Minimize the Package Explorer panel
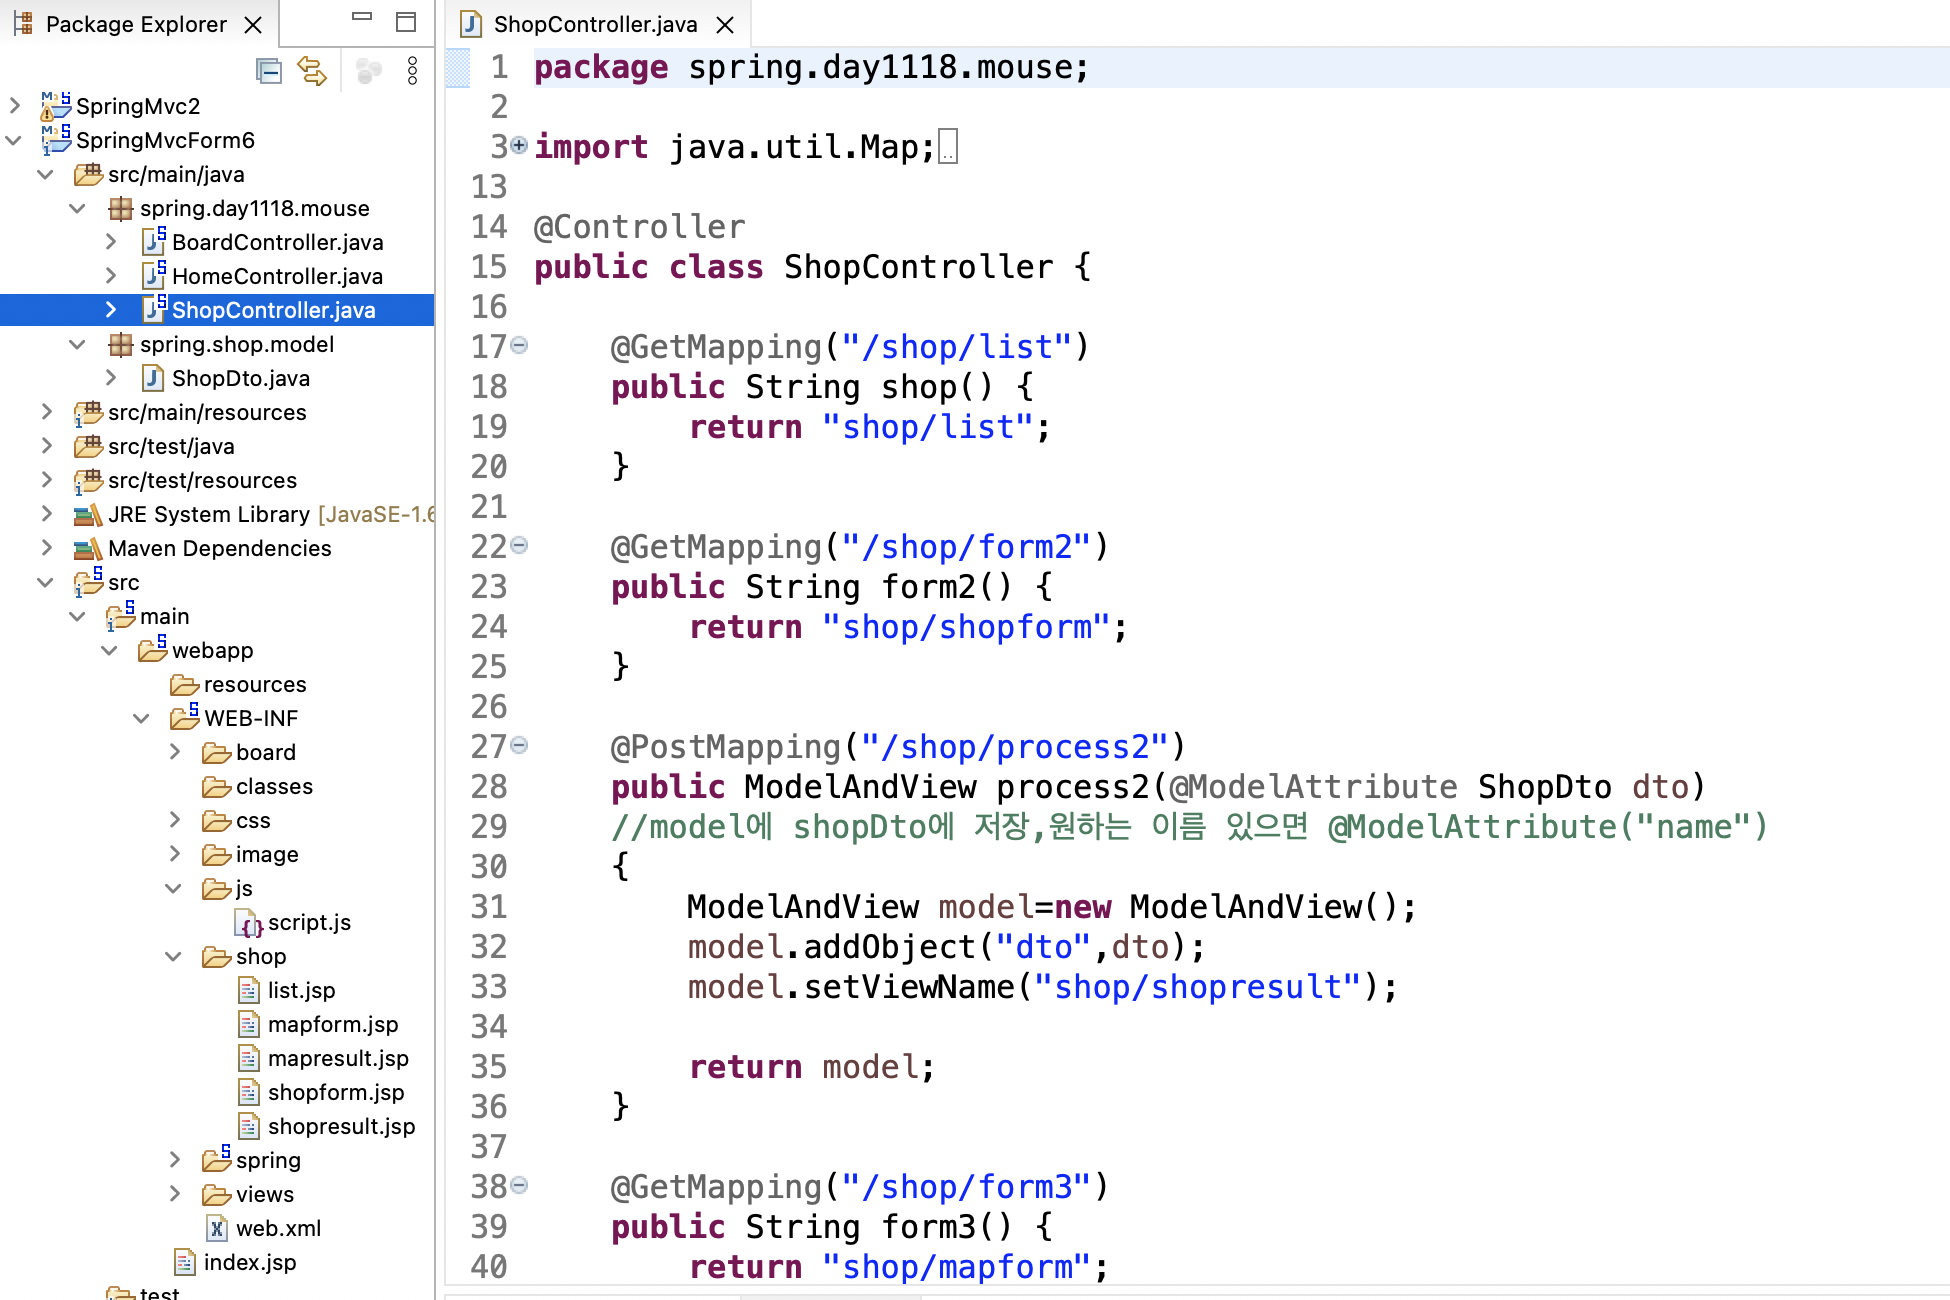 pyautogui.click(x=362, y=17)
